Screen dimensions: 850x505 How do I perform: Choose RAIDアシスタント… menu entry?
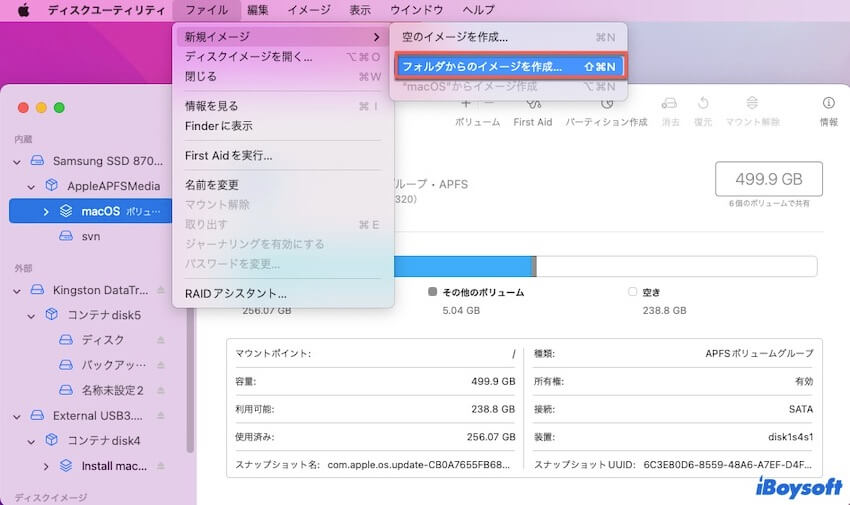click(282, 293)
